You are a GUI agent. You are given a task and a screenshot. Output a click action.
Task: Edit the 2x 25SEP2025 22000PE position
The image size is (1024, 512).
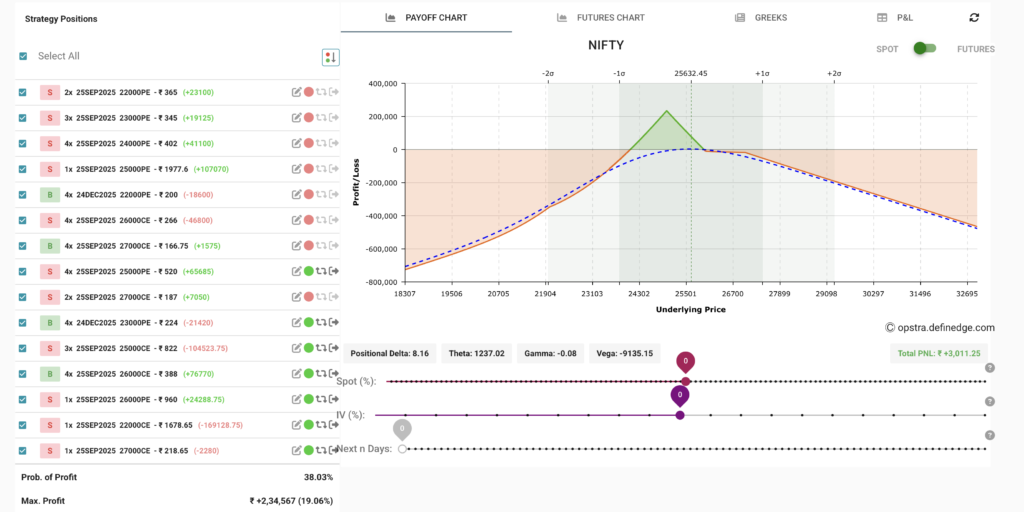point(296,92)
